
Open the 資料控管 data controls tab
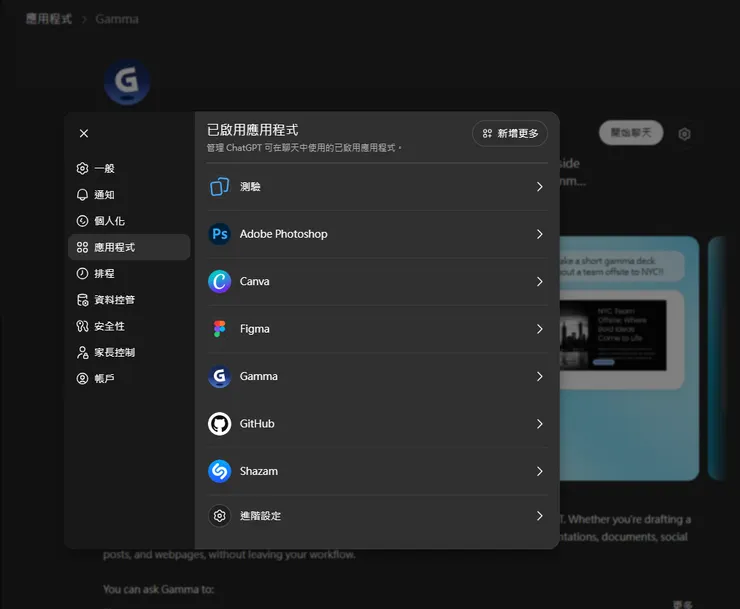click(129, 300)
